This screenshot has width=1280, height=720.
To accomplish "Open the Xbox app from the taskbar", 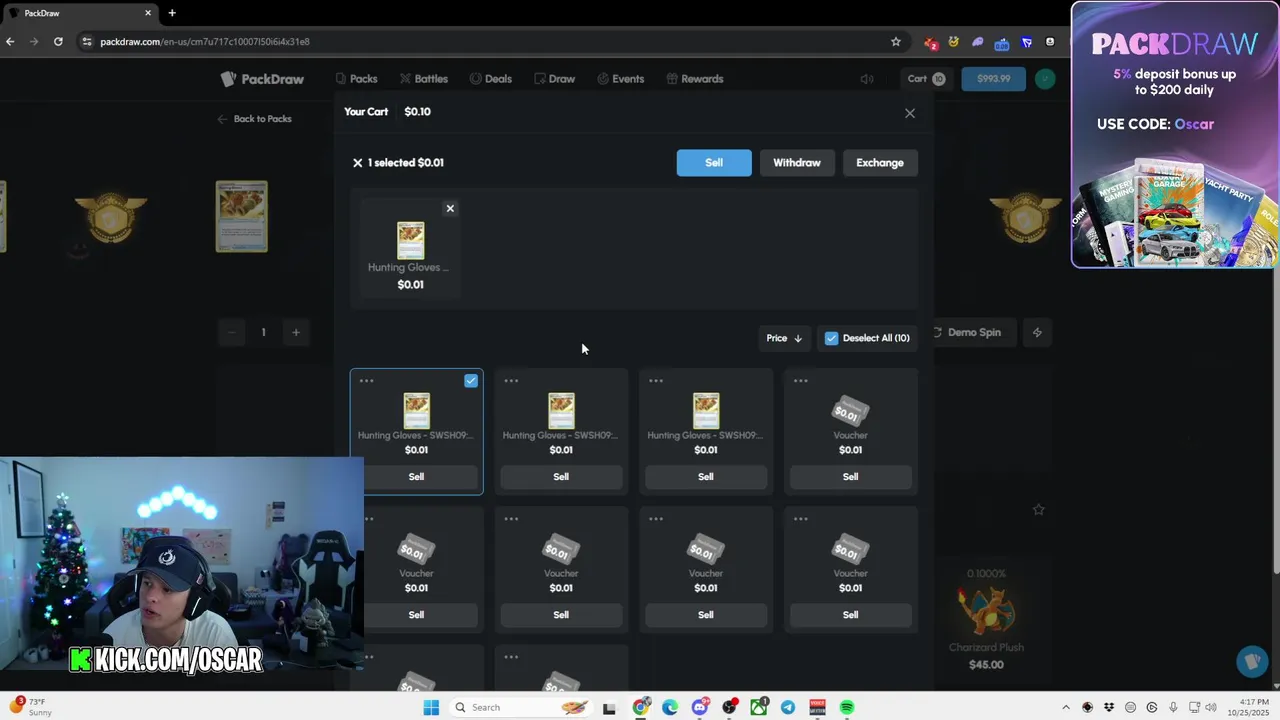I will point(759,707).
